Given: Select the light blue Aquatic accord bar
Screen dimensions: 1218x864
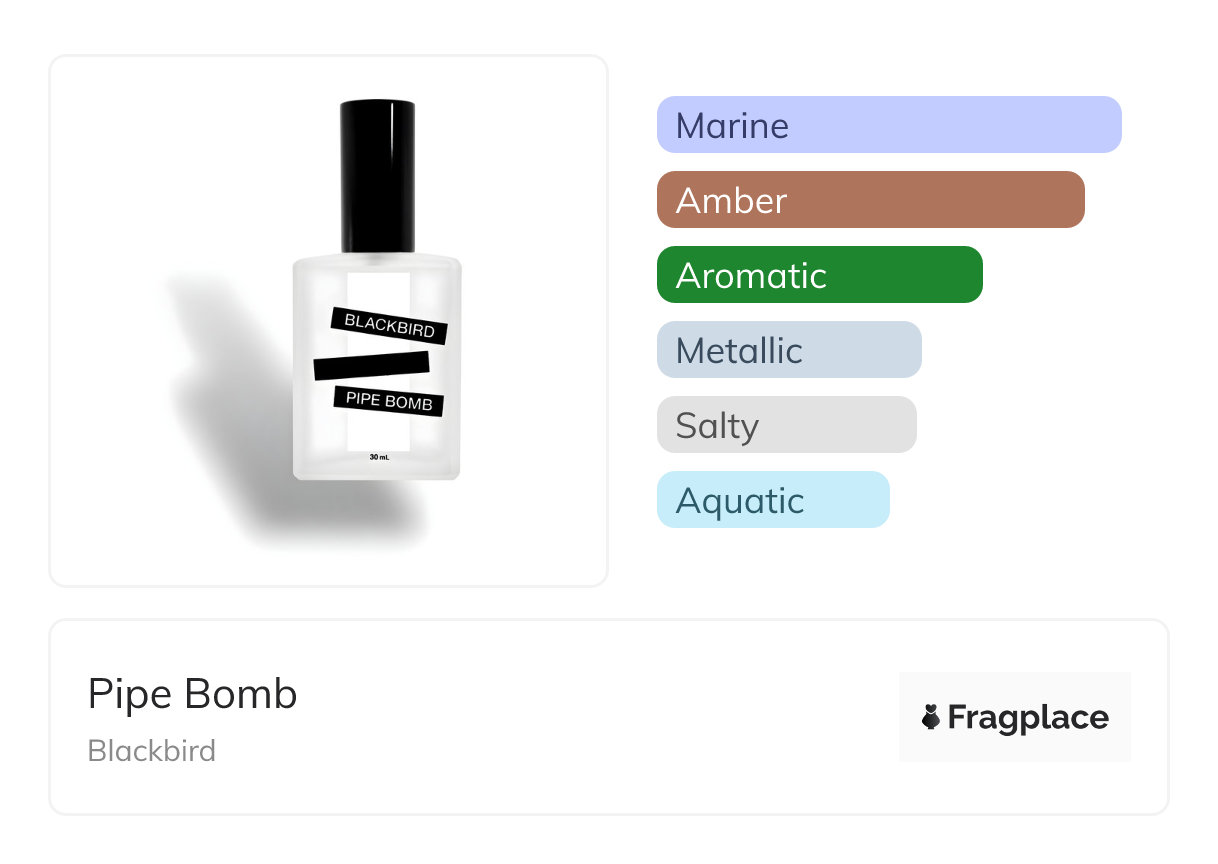Looking at the screenshot, I should pos(772,500).
